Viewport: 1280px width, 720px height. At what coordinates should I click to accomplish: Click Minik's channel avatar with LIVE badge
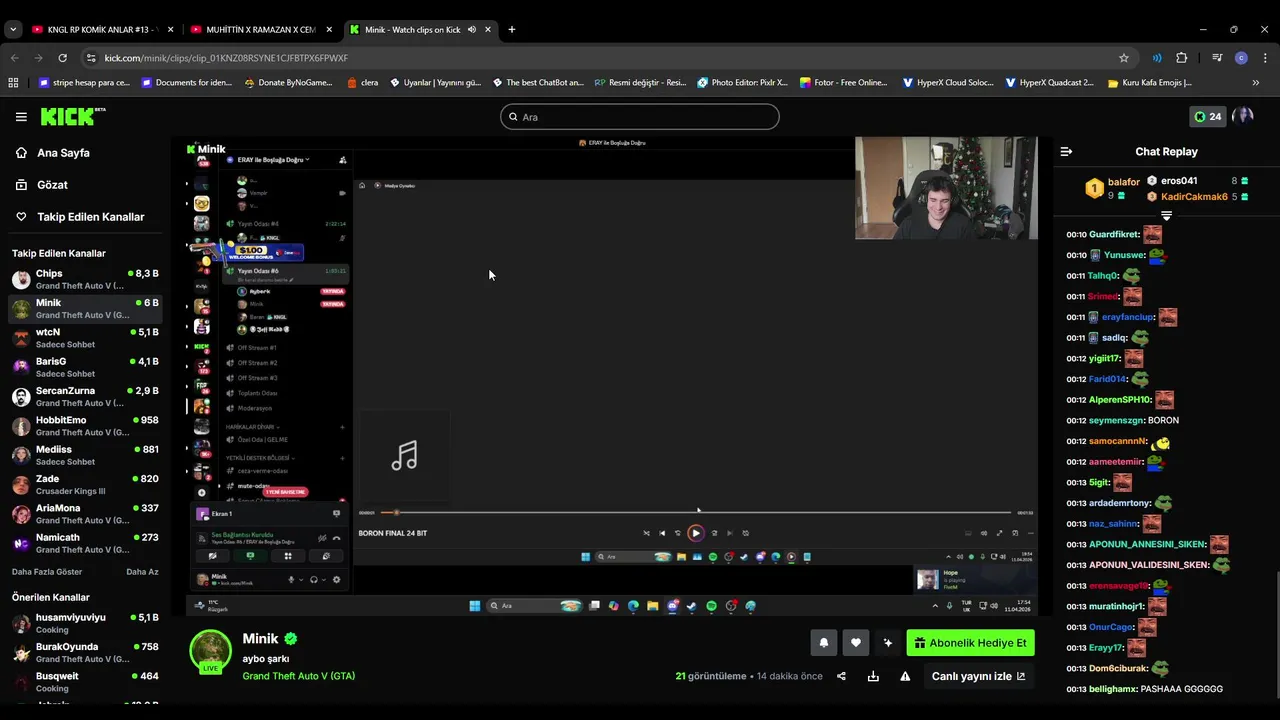211,652
